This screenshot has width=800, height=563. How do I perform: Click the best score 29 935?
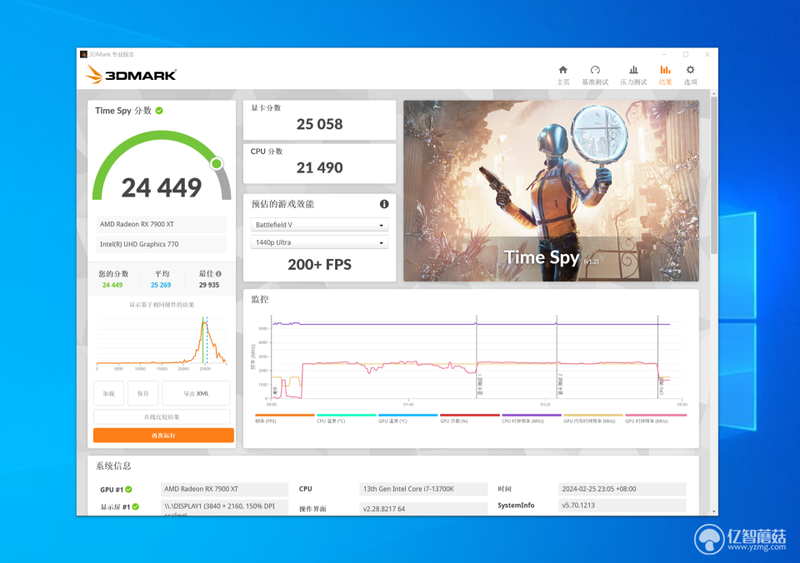[x=209, y=285]
